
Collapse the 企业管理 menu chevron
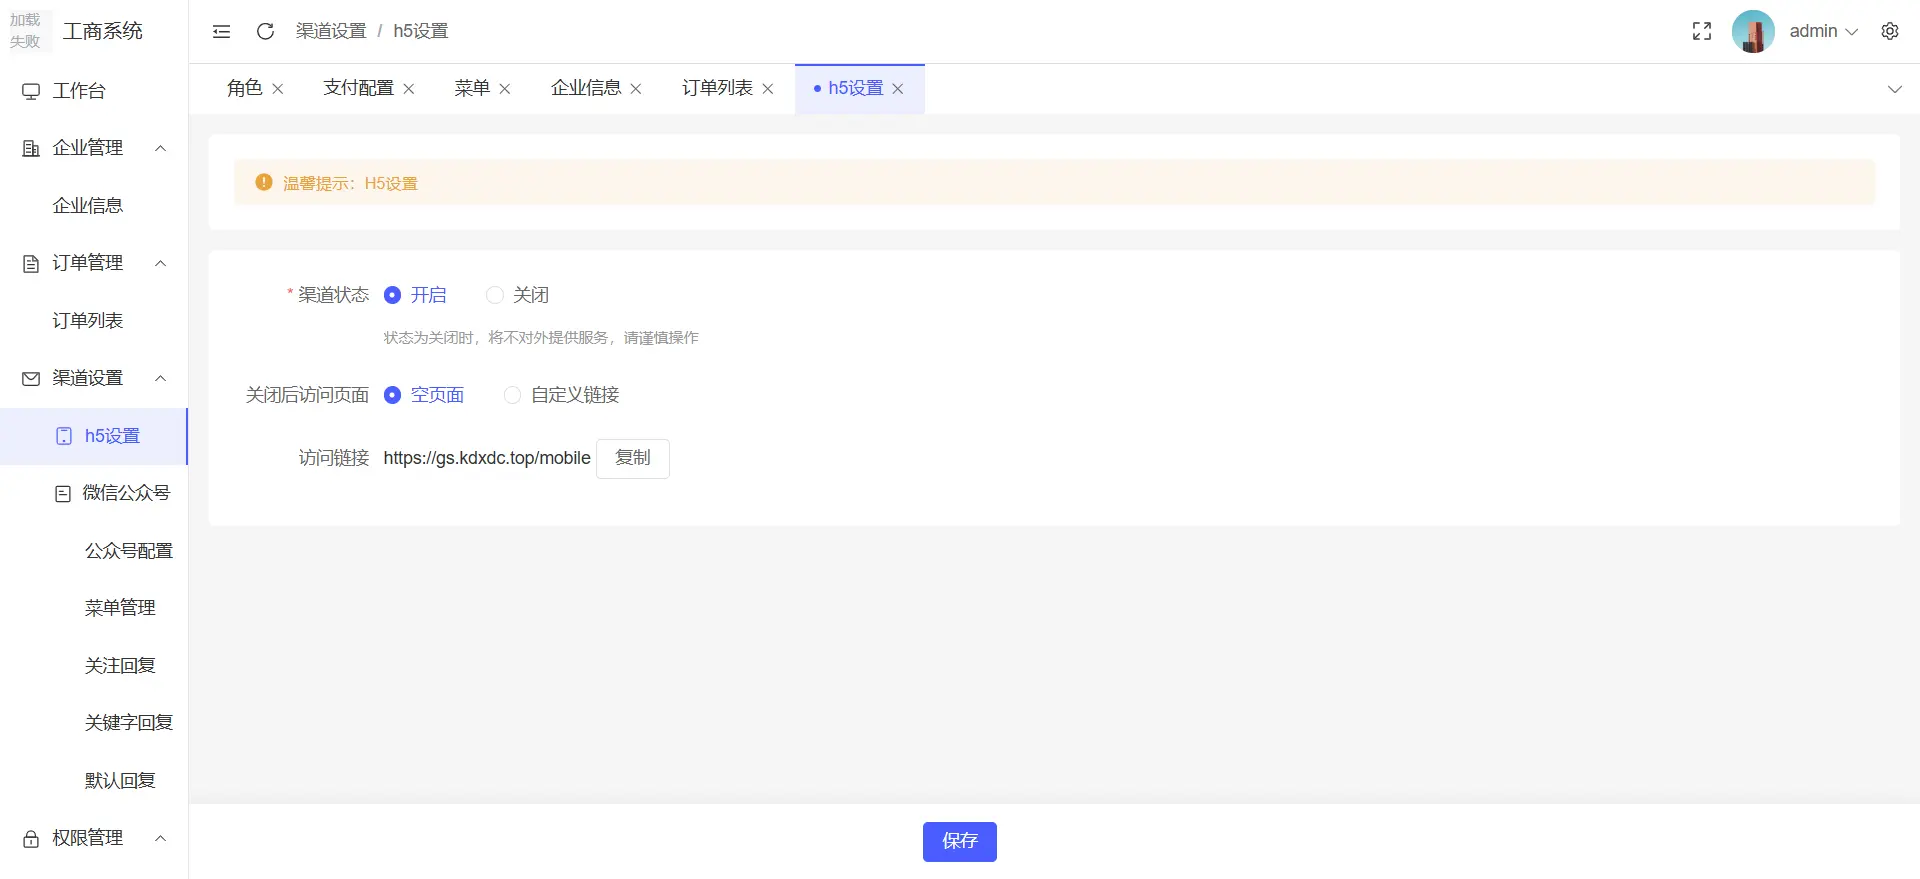click(x=160, y=148)
